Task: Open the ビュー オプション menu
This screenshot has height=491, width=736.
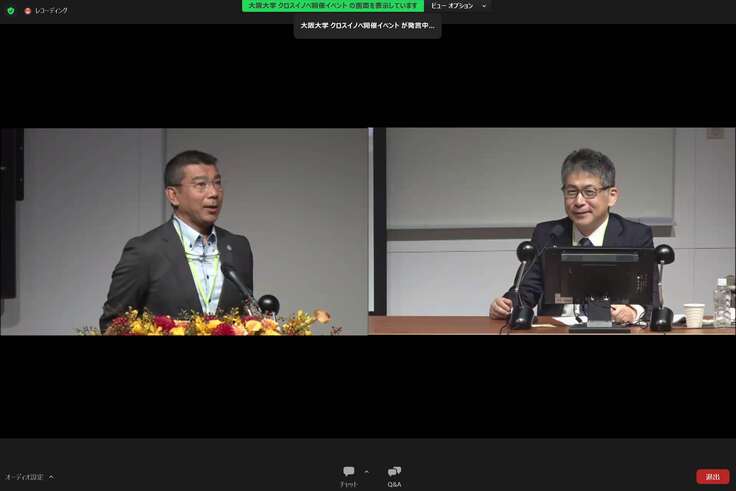Action: pyautogui.click(x=452, y=6)
